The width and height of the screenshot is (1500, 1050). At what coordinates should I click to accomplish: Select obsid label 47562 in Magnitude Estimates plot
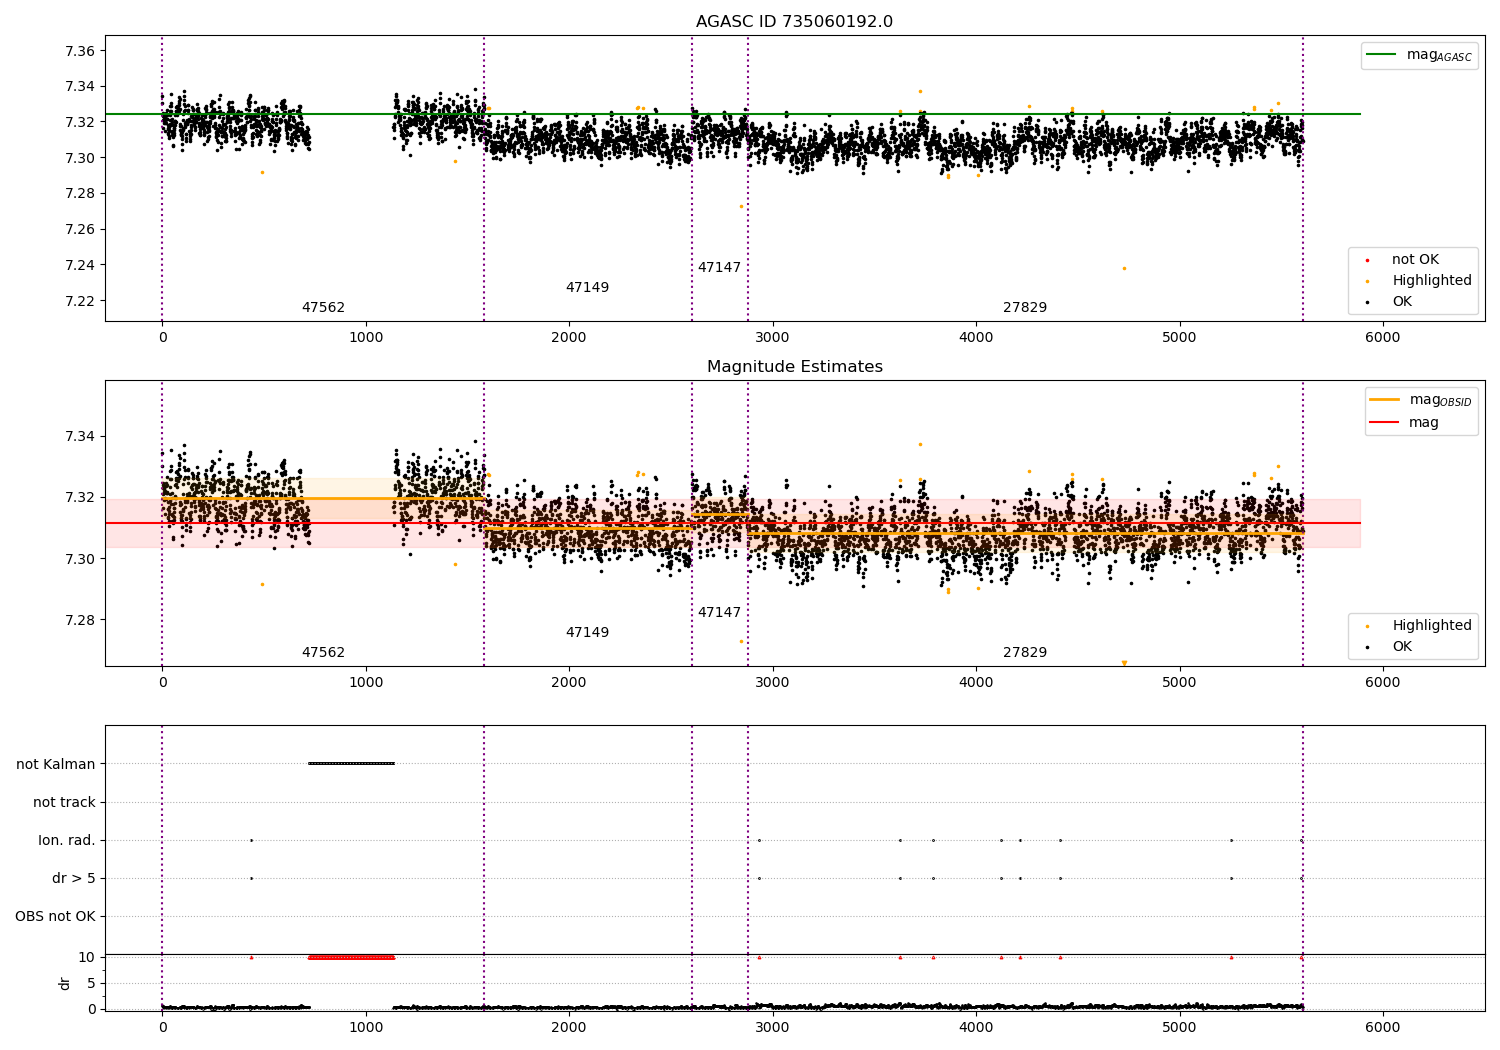(x=323, y=653)
